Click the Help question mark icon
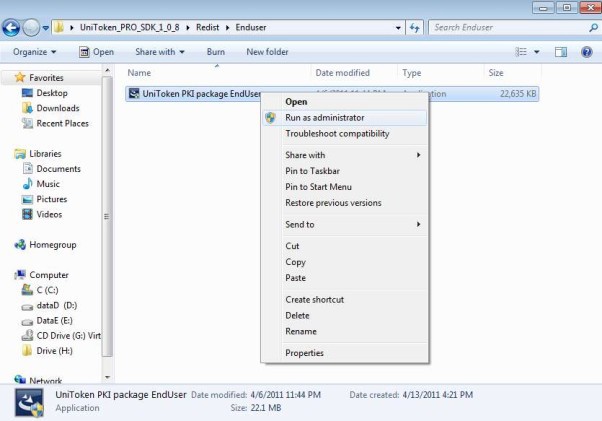The height and width of the screenshot is (421, 602). coord(587,52)
